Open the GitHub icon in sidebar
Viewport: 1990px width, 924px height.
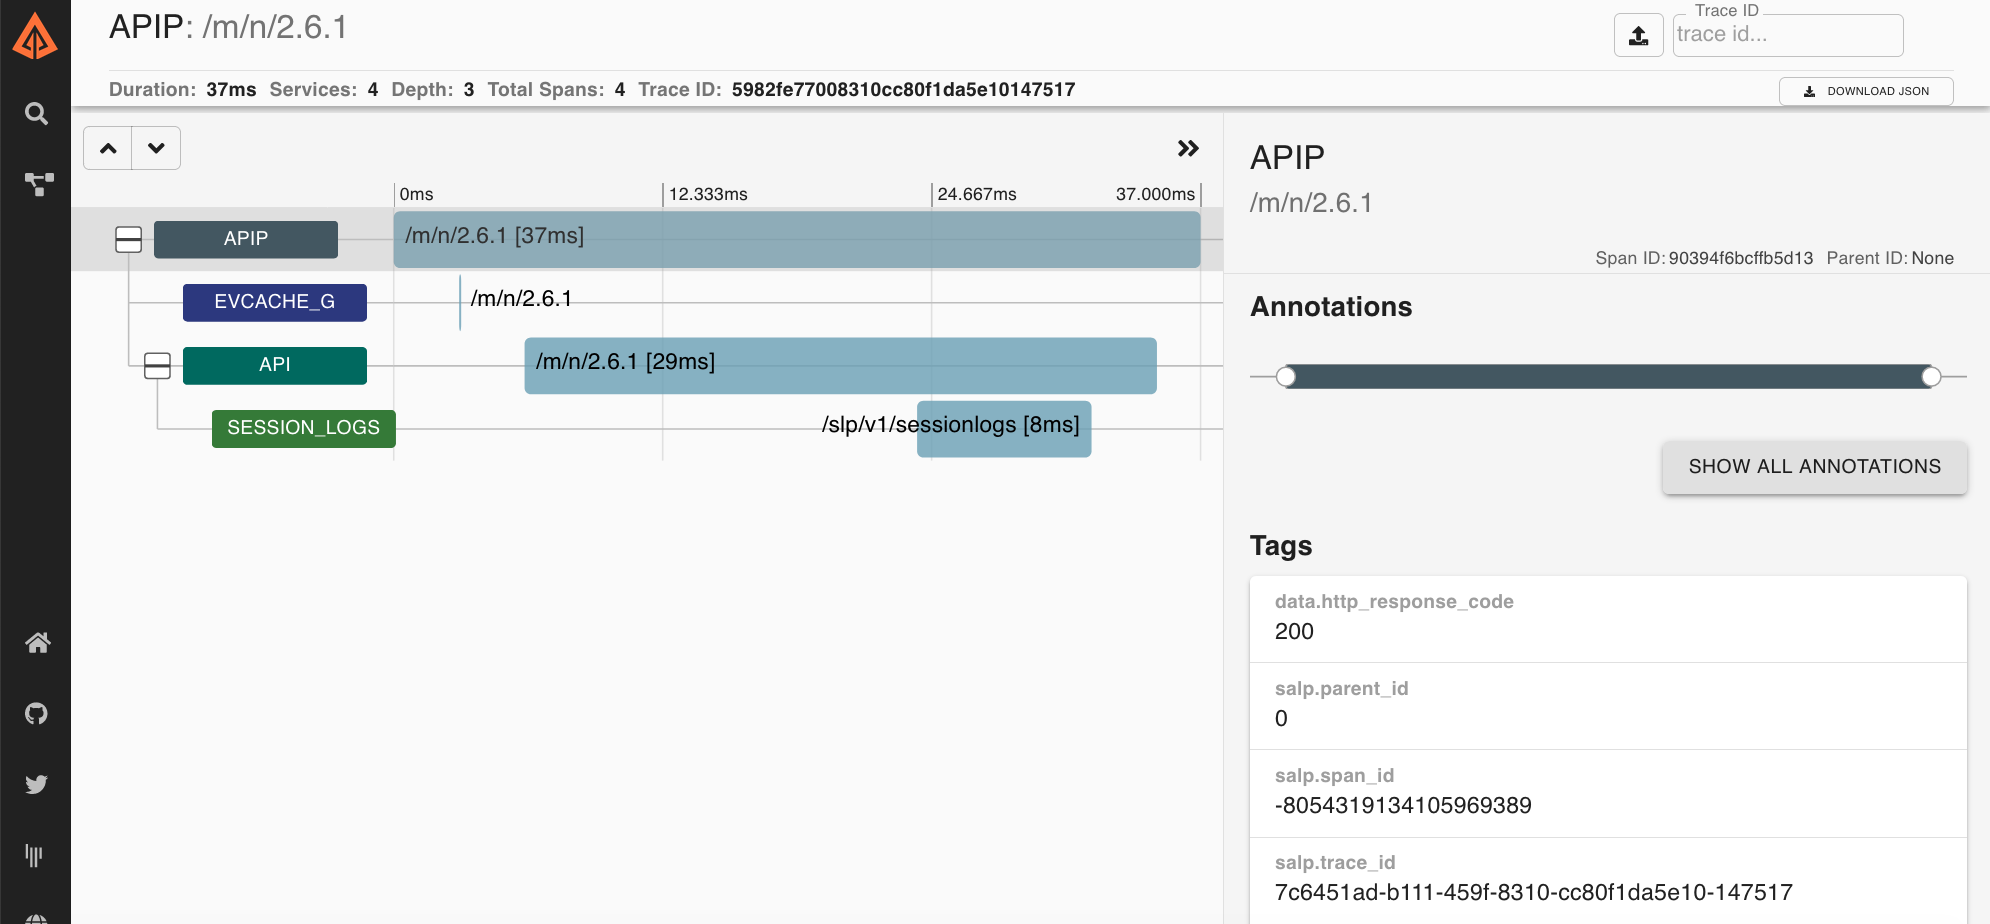point(36,714)
